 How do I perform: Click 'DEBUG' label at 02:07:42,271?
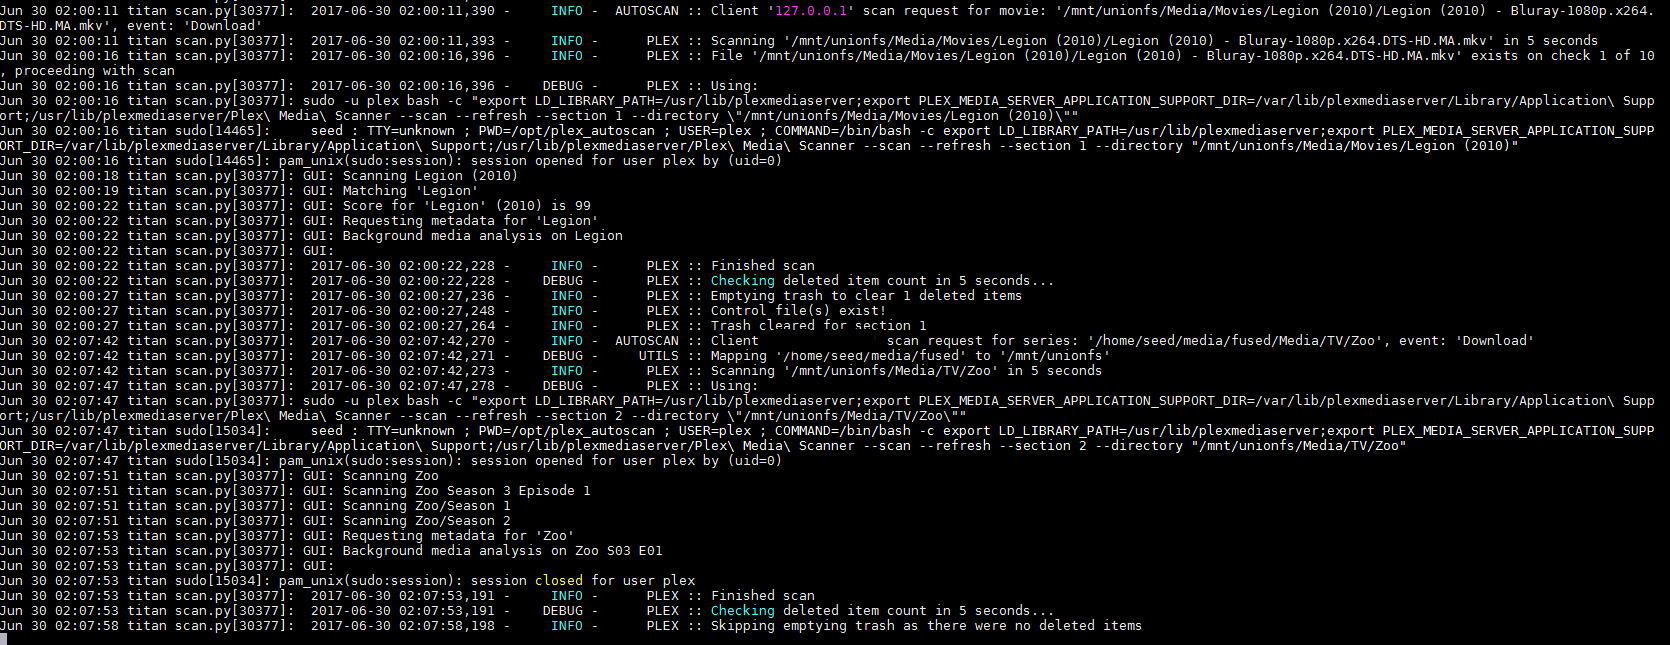(562, 356)
